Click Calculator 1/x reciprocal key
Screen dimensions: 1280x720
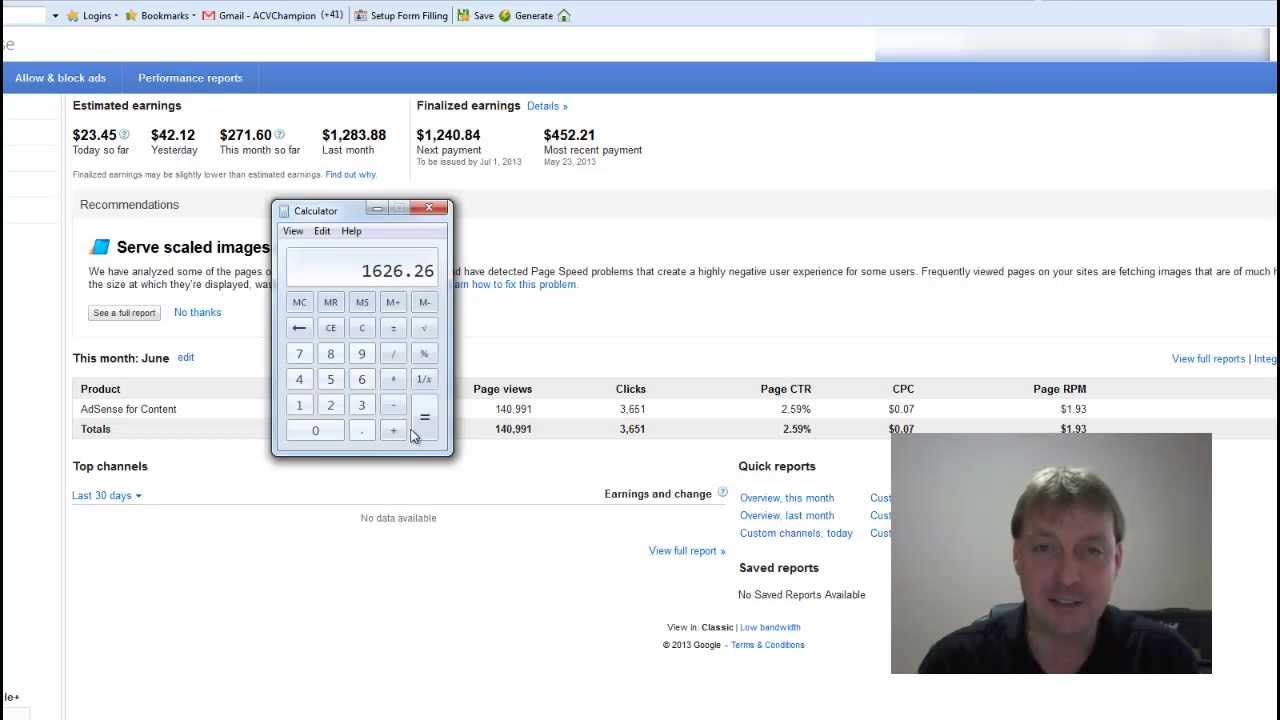point(425,380)
